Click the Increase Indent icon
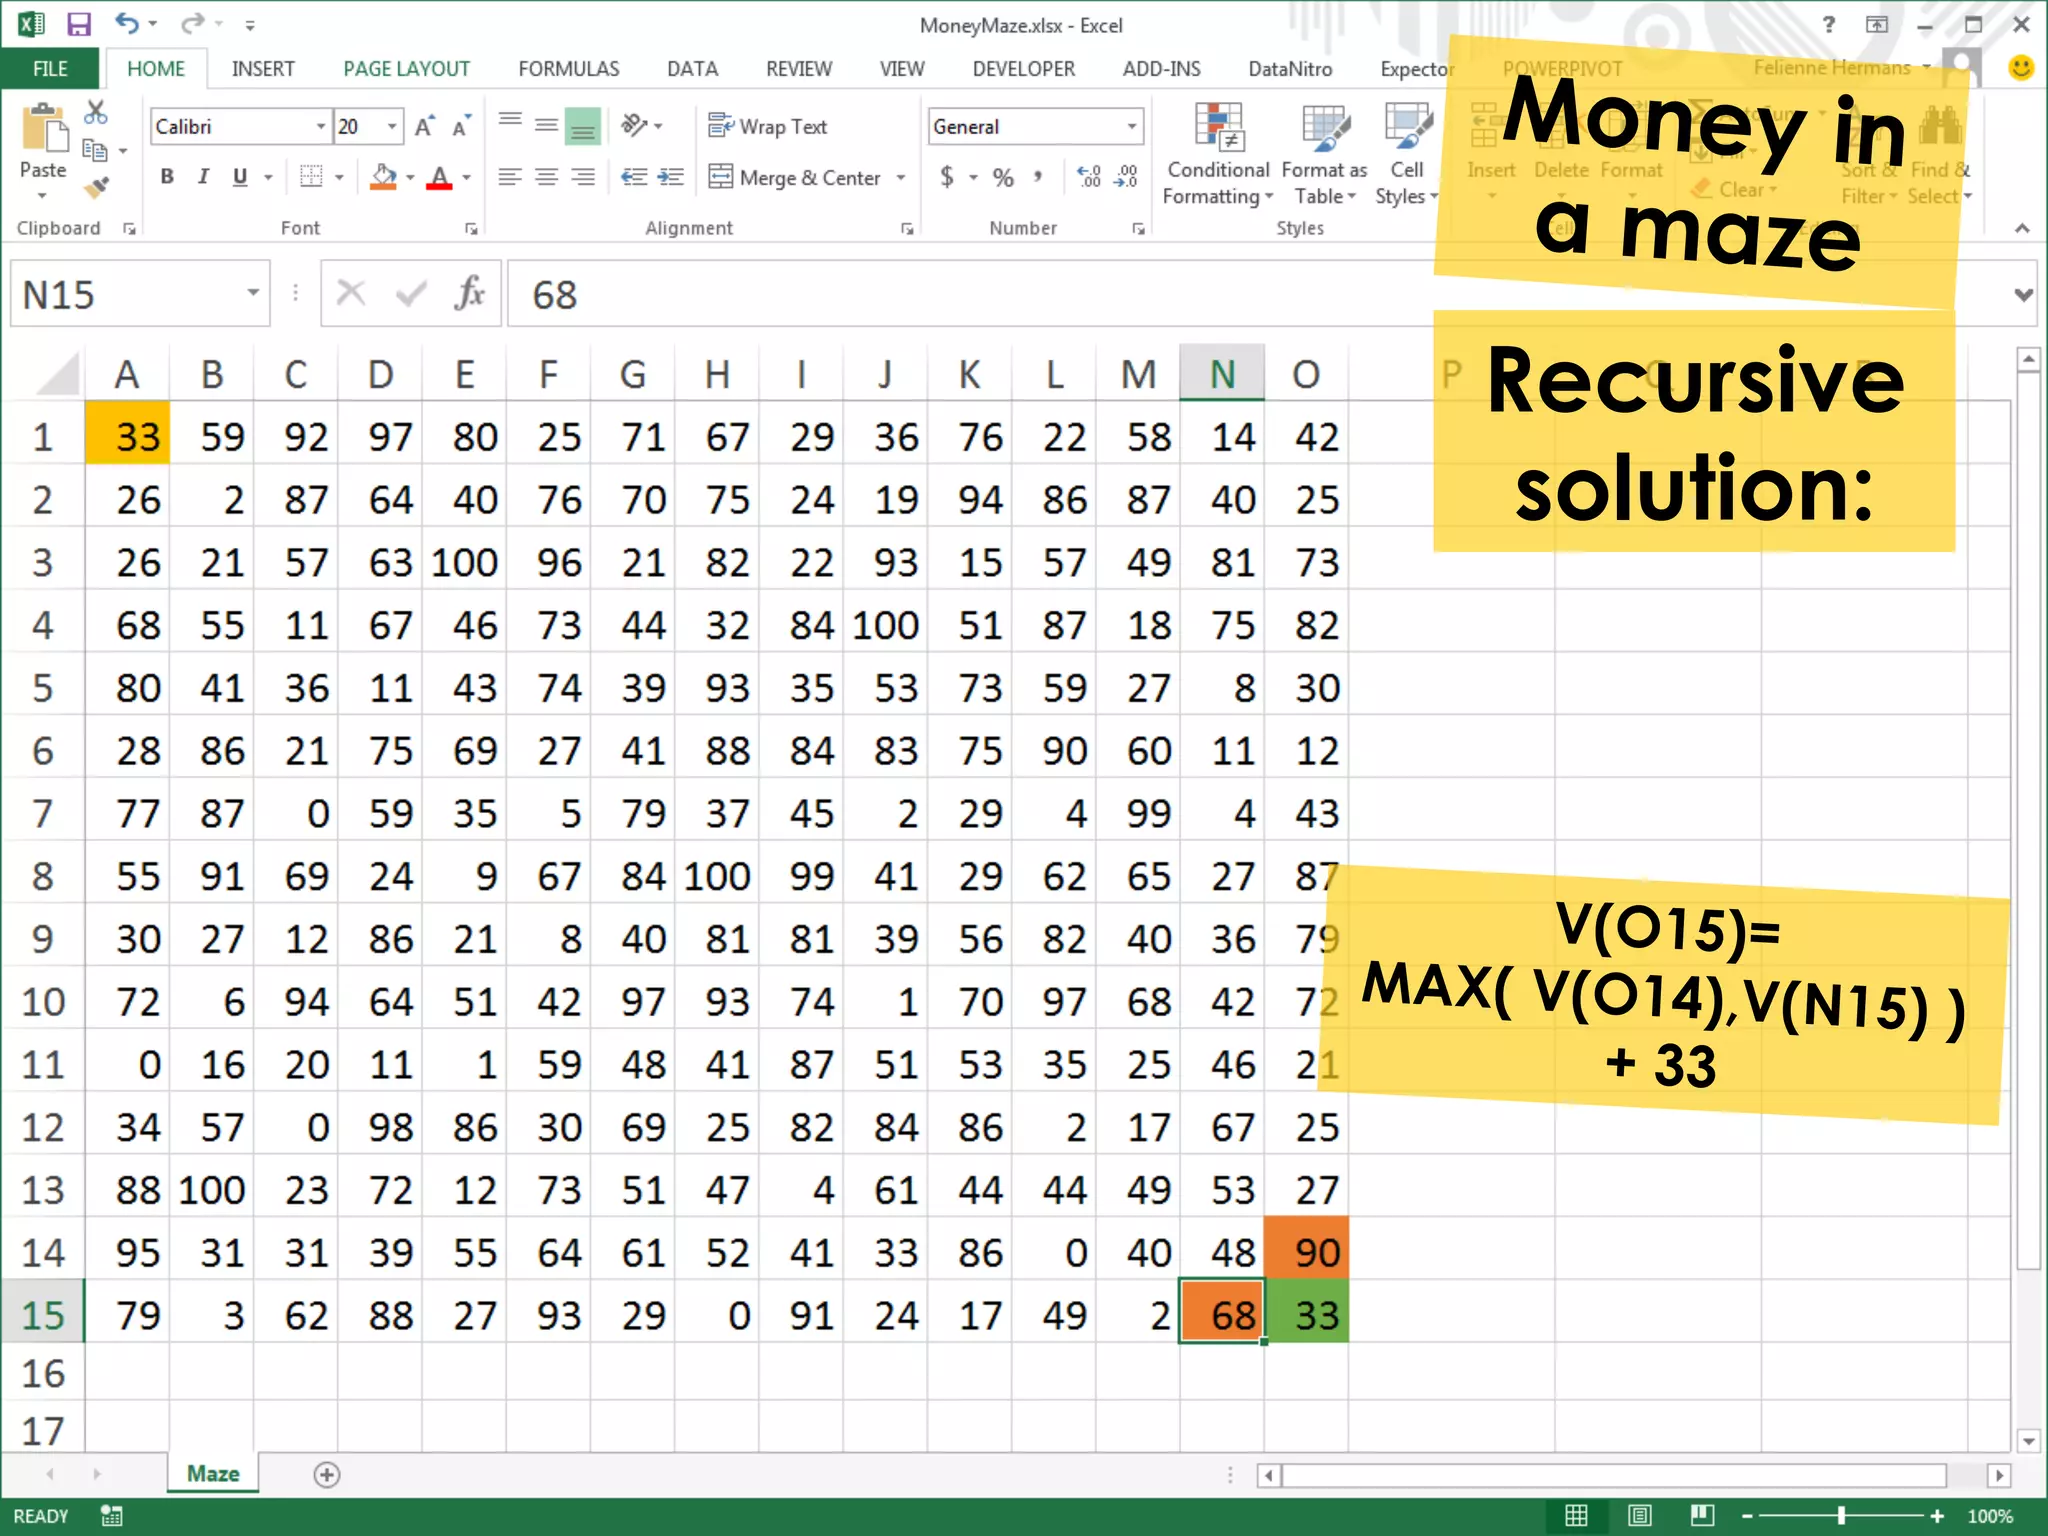The height and width of the screenshot is (1536, 2048). (671, 177)
